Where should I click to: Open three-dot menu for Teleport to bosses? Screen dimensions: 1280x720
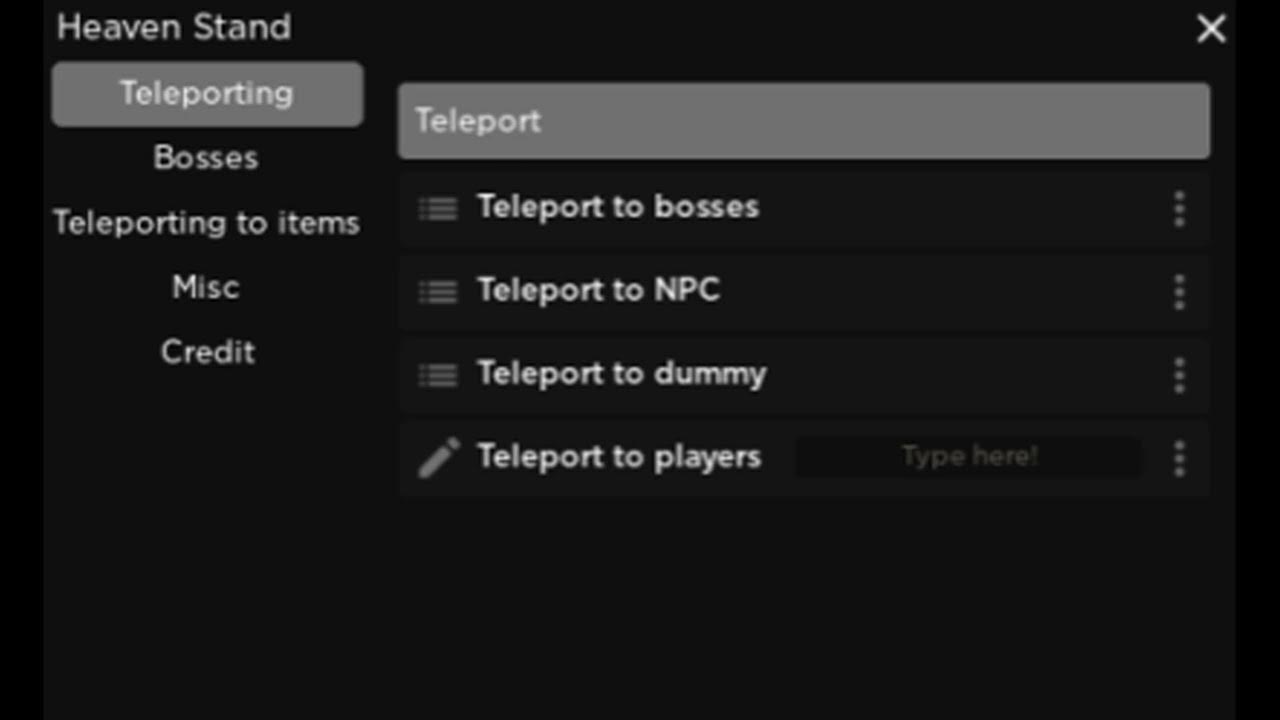pyautogui.click(x=1179, y=209)
